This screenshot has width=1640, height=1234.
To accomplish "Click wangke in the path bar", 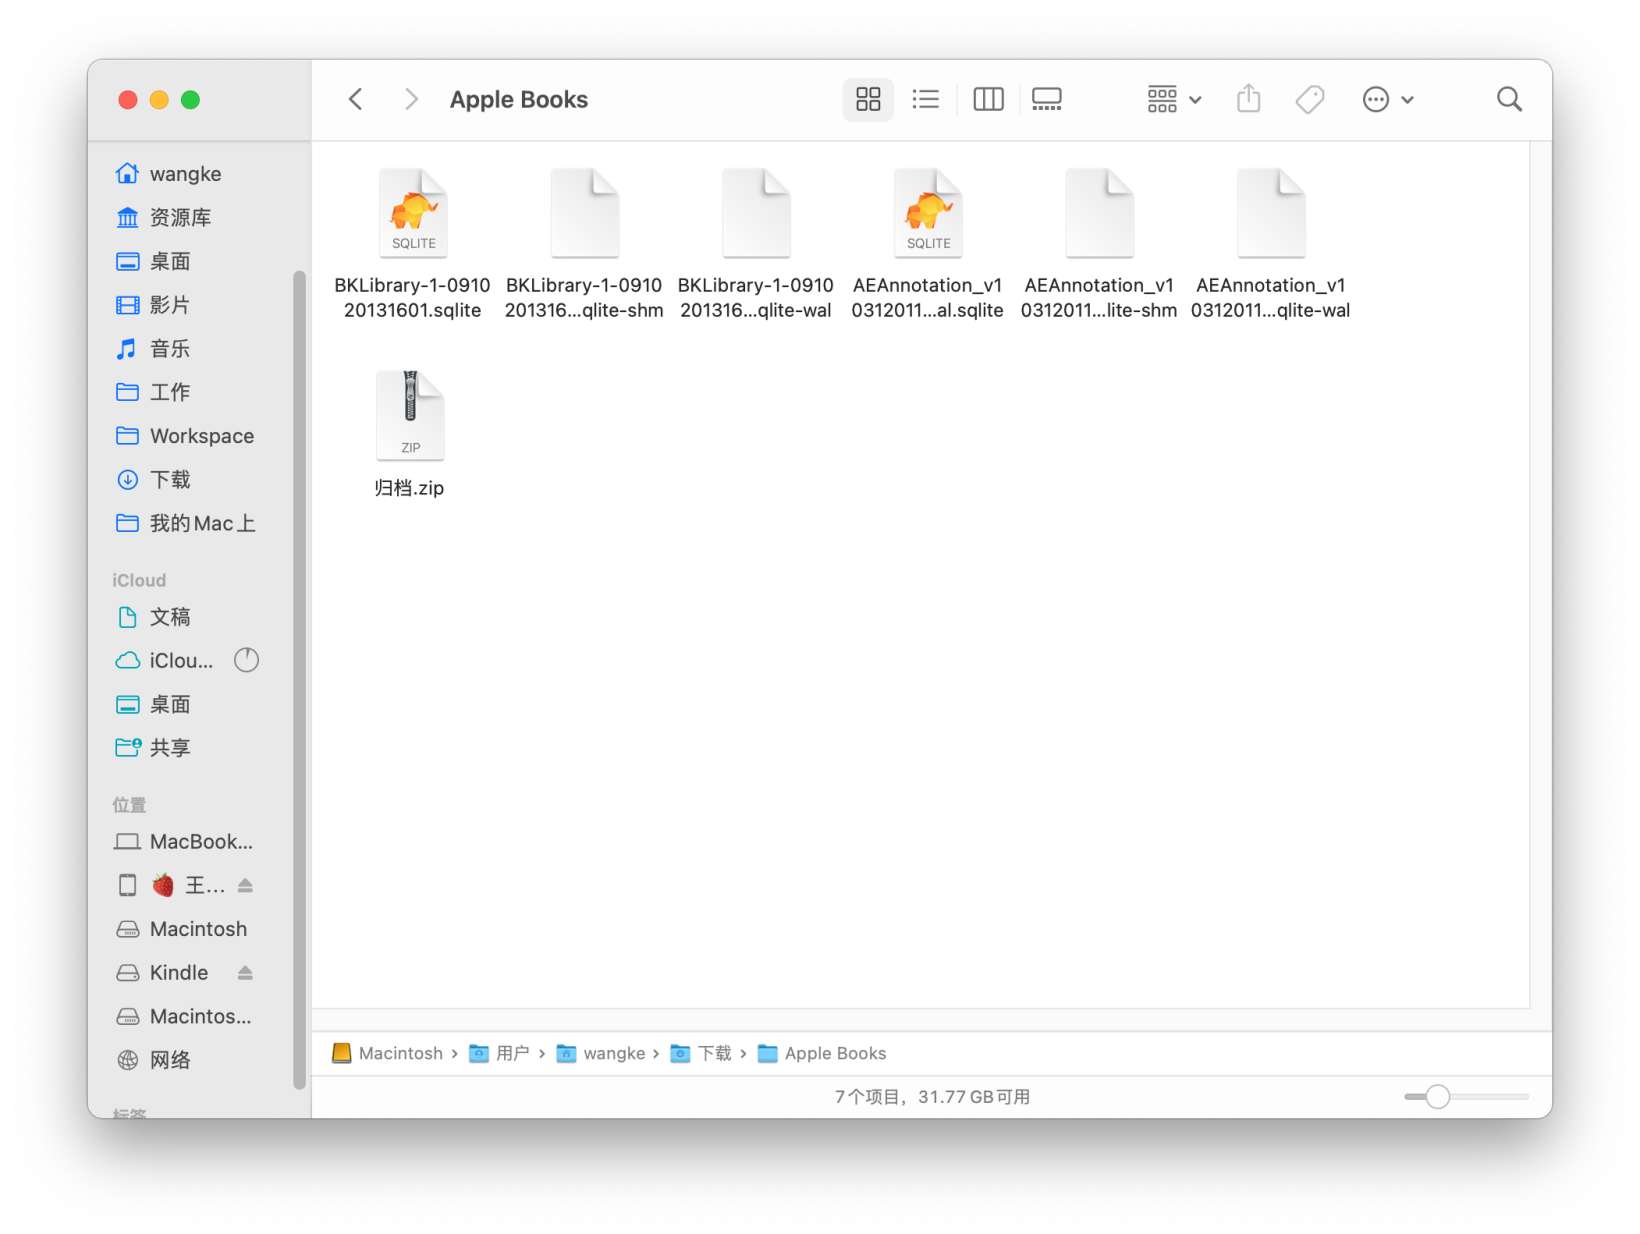I will tap(613, 1053).
